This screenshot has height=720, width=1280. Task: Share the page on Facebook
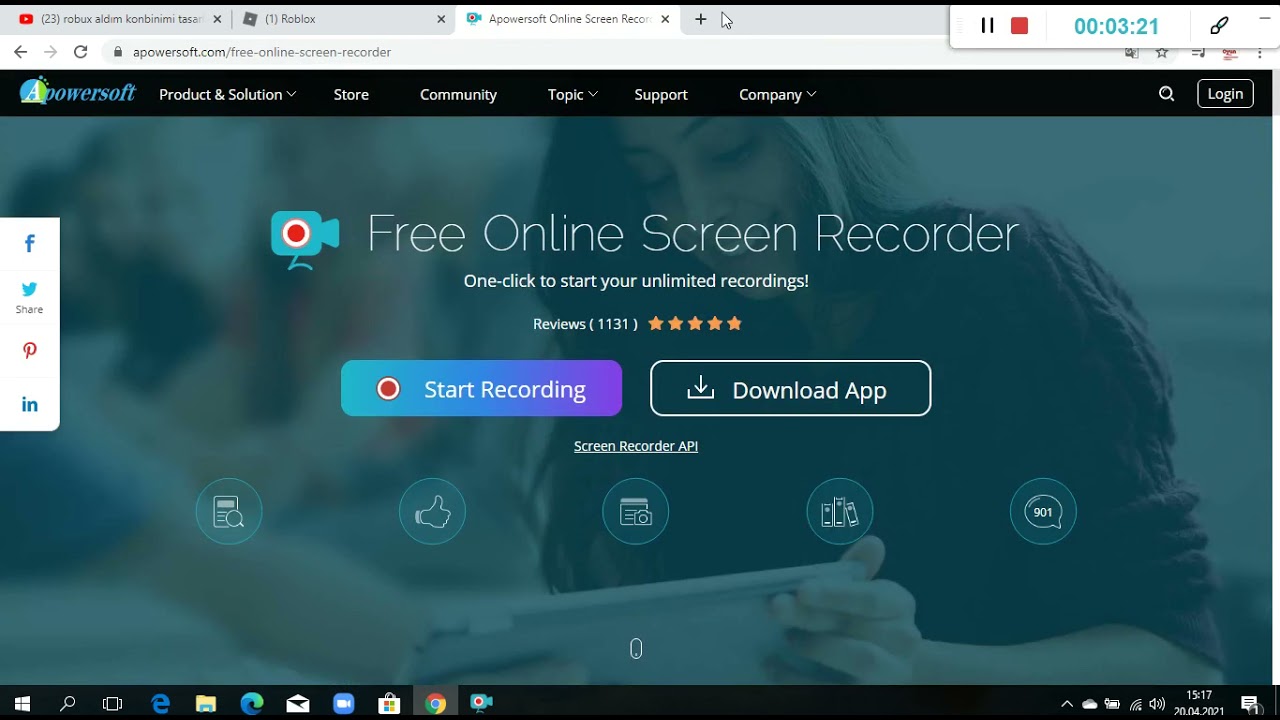[30, 243]
